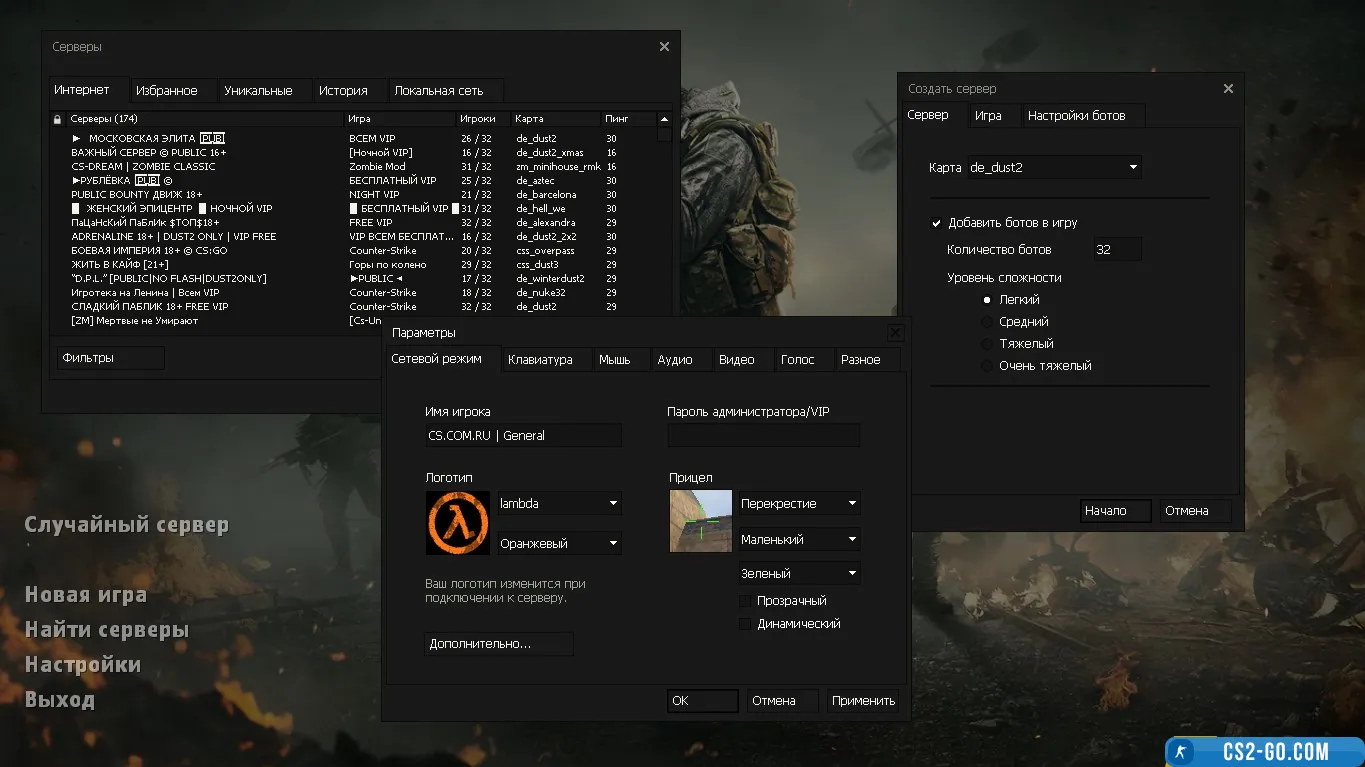Click the Имя игрока input field
Viewport: 1365px width, 767px height.
pyautogui.click(x=523, y=435)
